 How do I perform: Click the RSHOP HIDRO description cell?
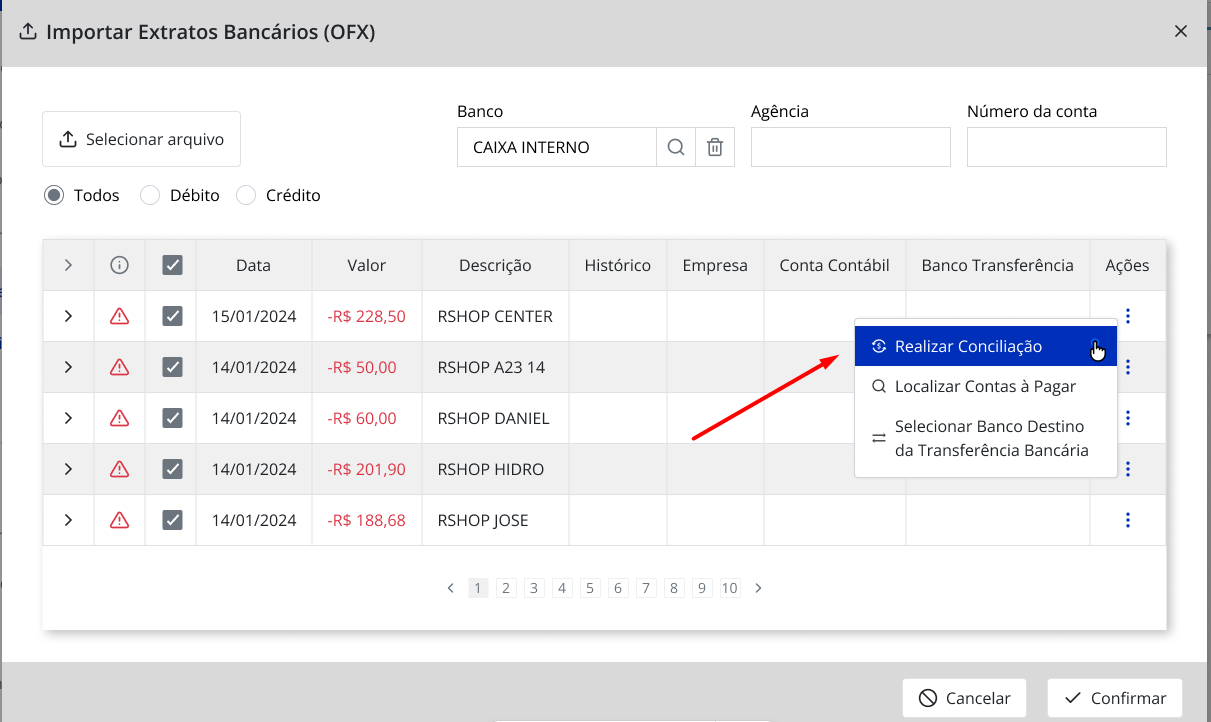coord(495,469)
